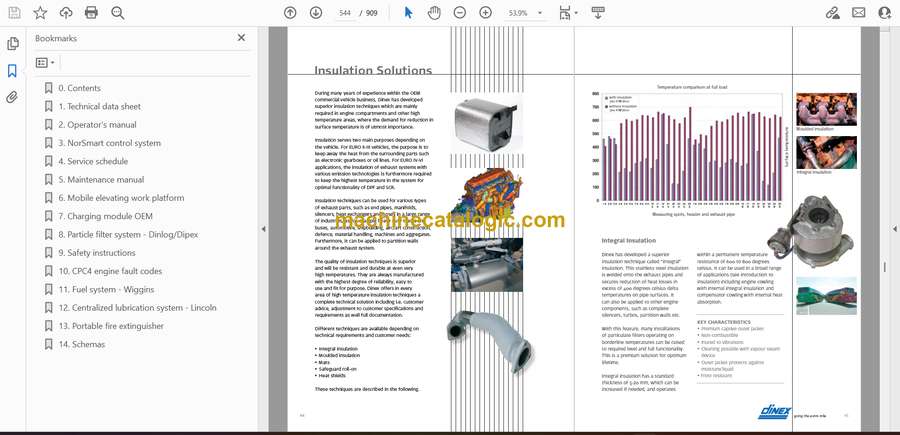900x435 pixels.
Task: Open the fit page options dropdown
Action: point(568,13)
